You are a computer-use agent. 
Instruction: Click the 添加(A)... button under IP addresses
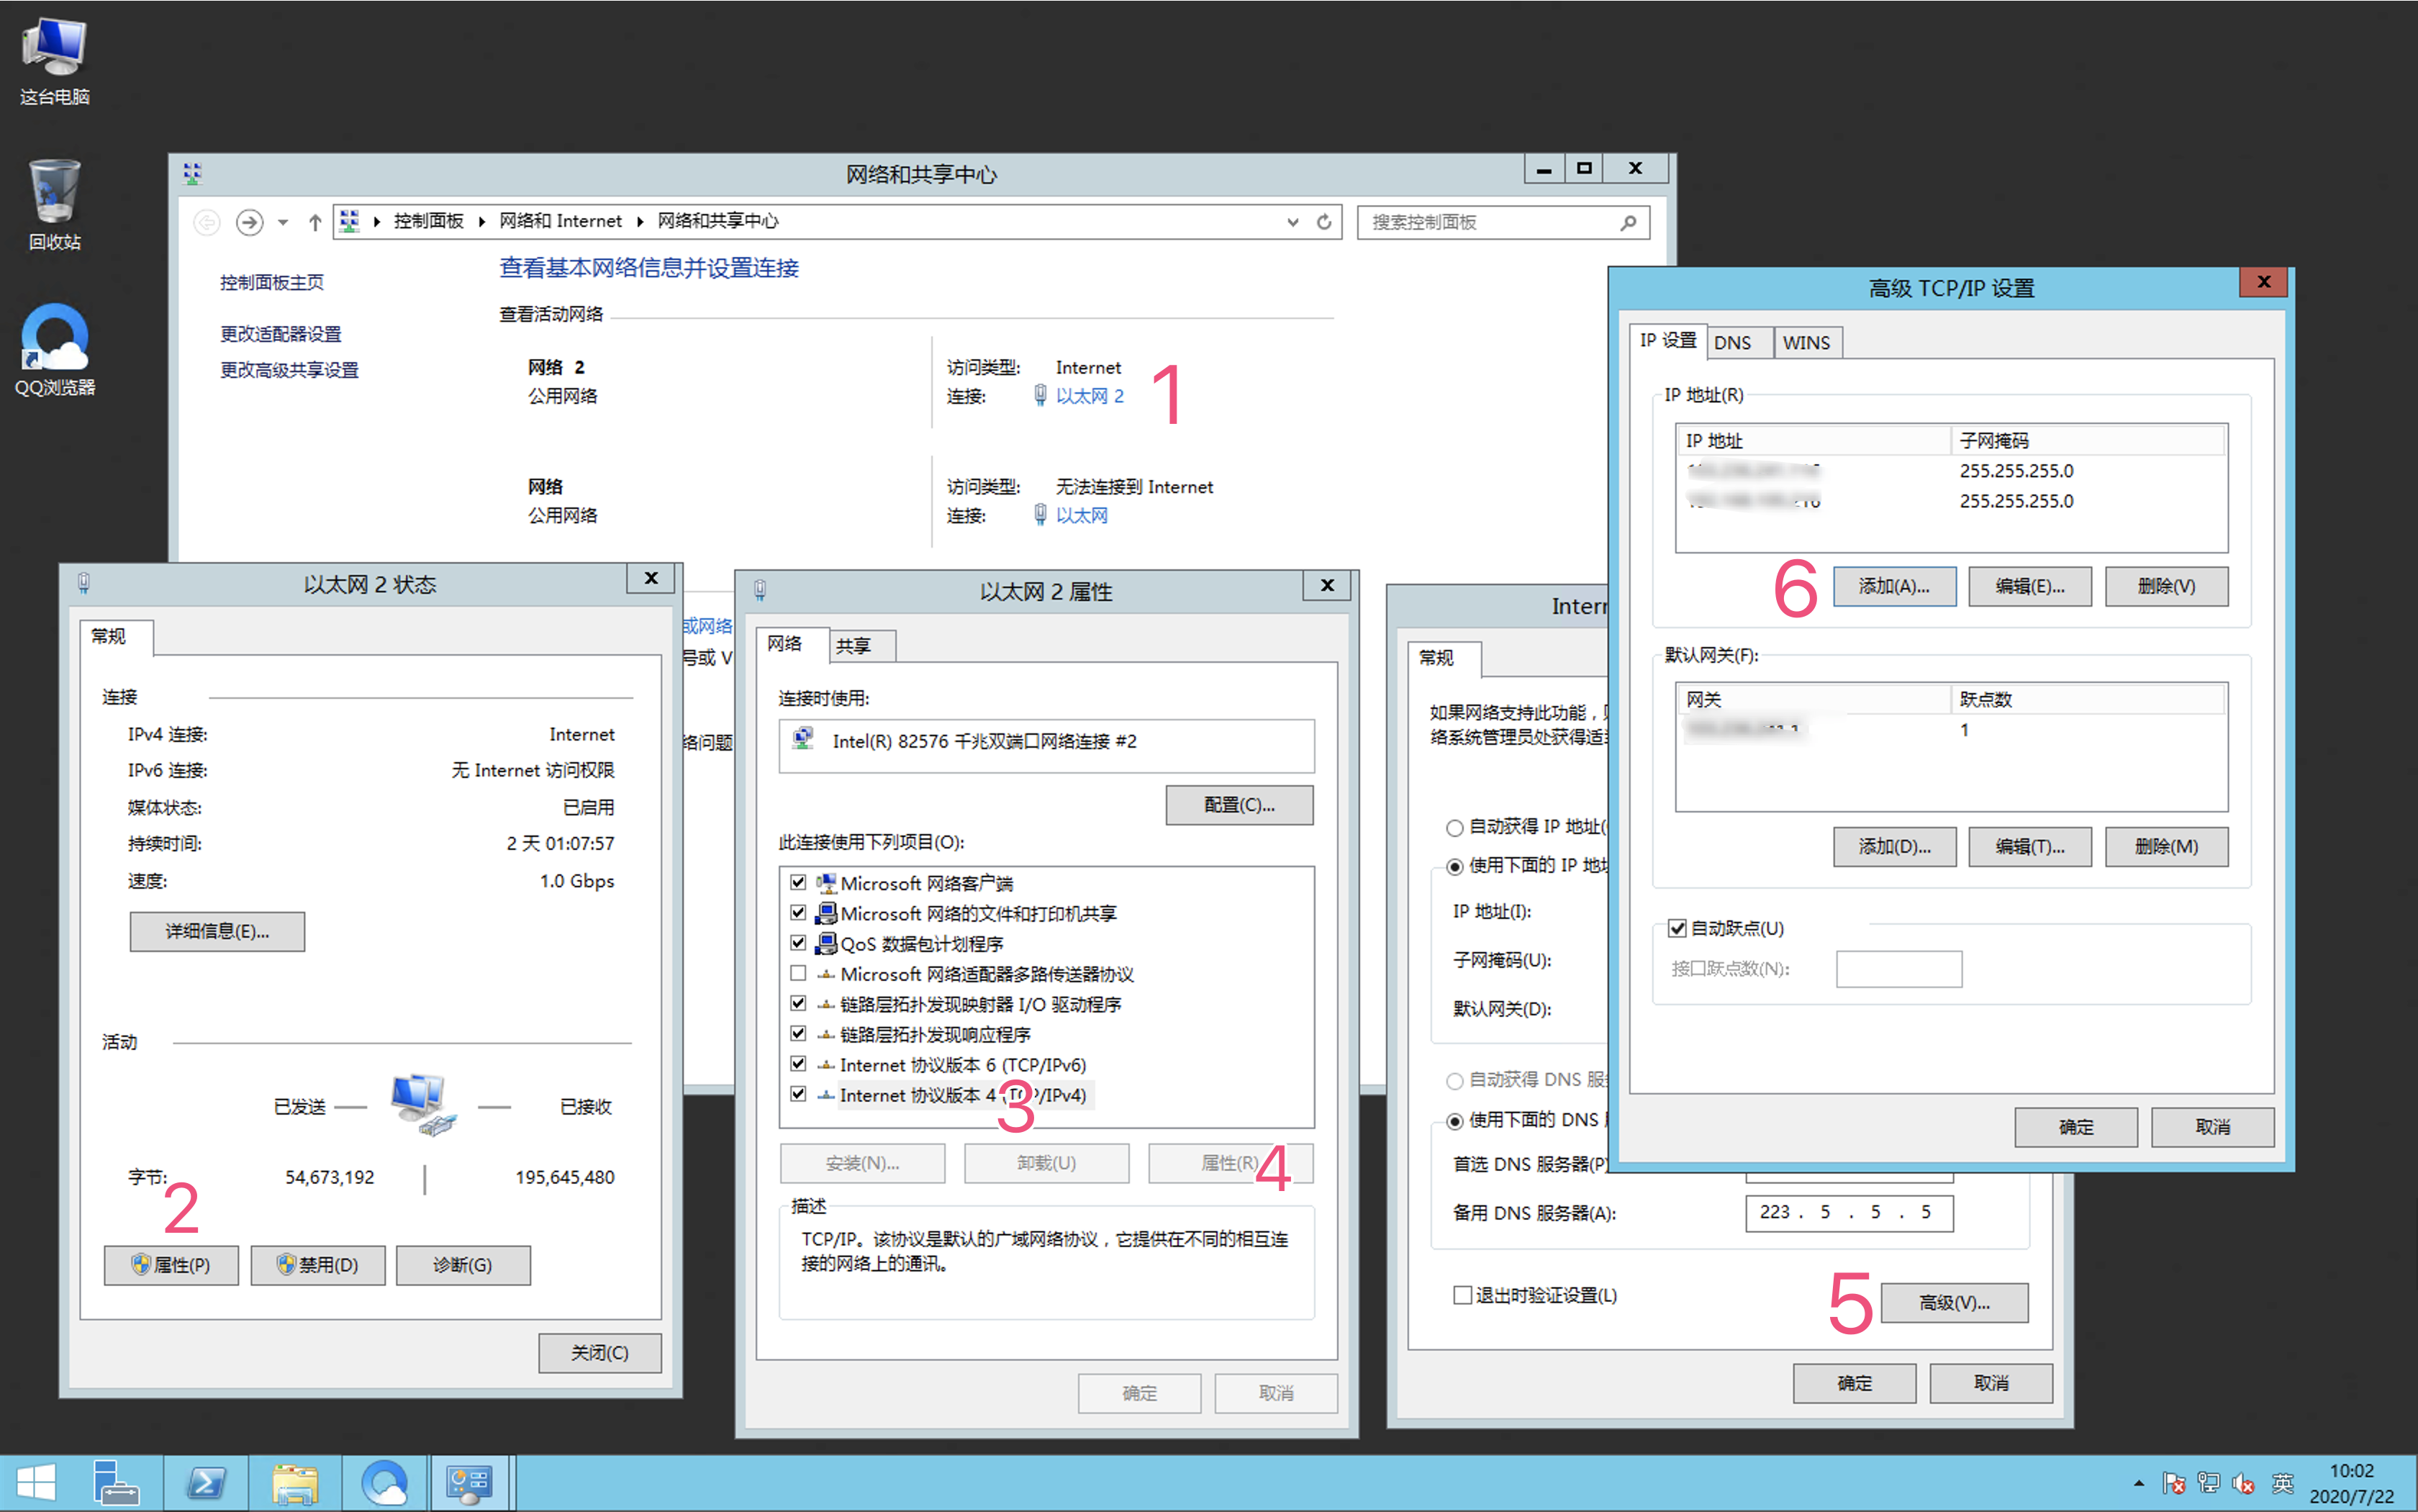click(x=1894, y=587)
